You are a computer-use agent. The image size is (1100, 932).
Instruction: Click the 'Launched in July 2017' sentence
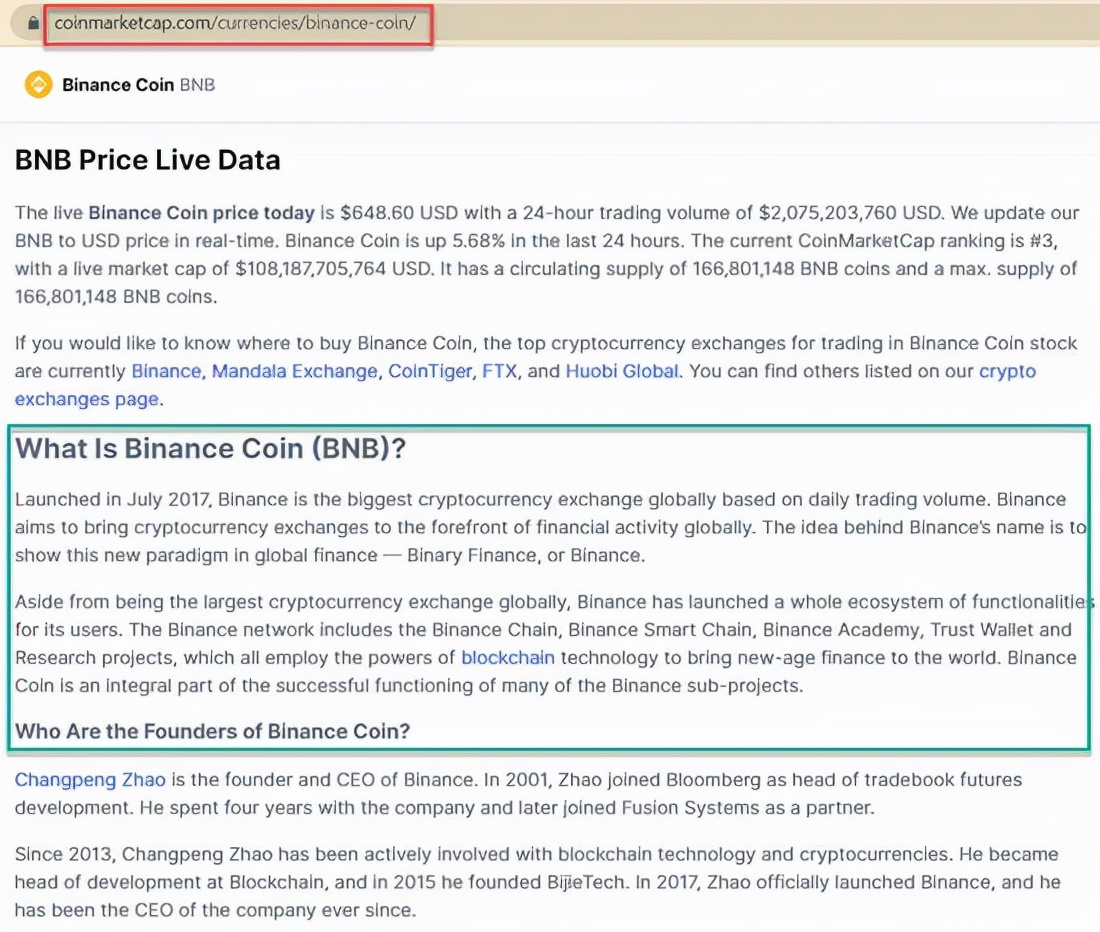pos(503,499)
